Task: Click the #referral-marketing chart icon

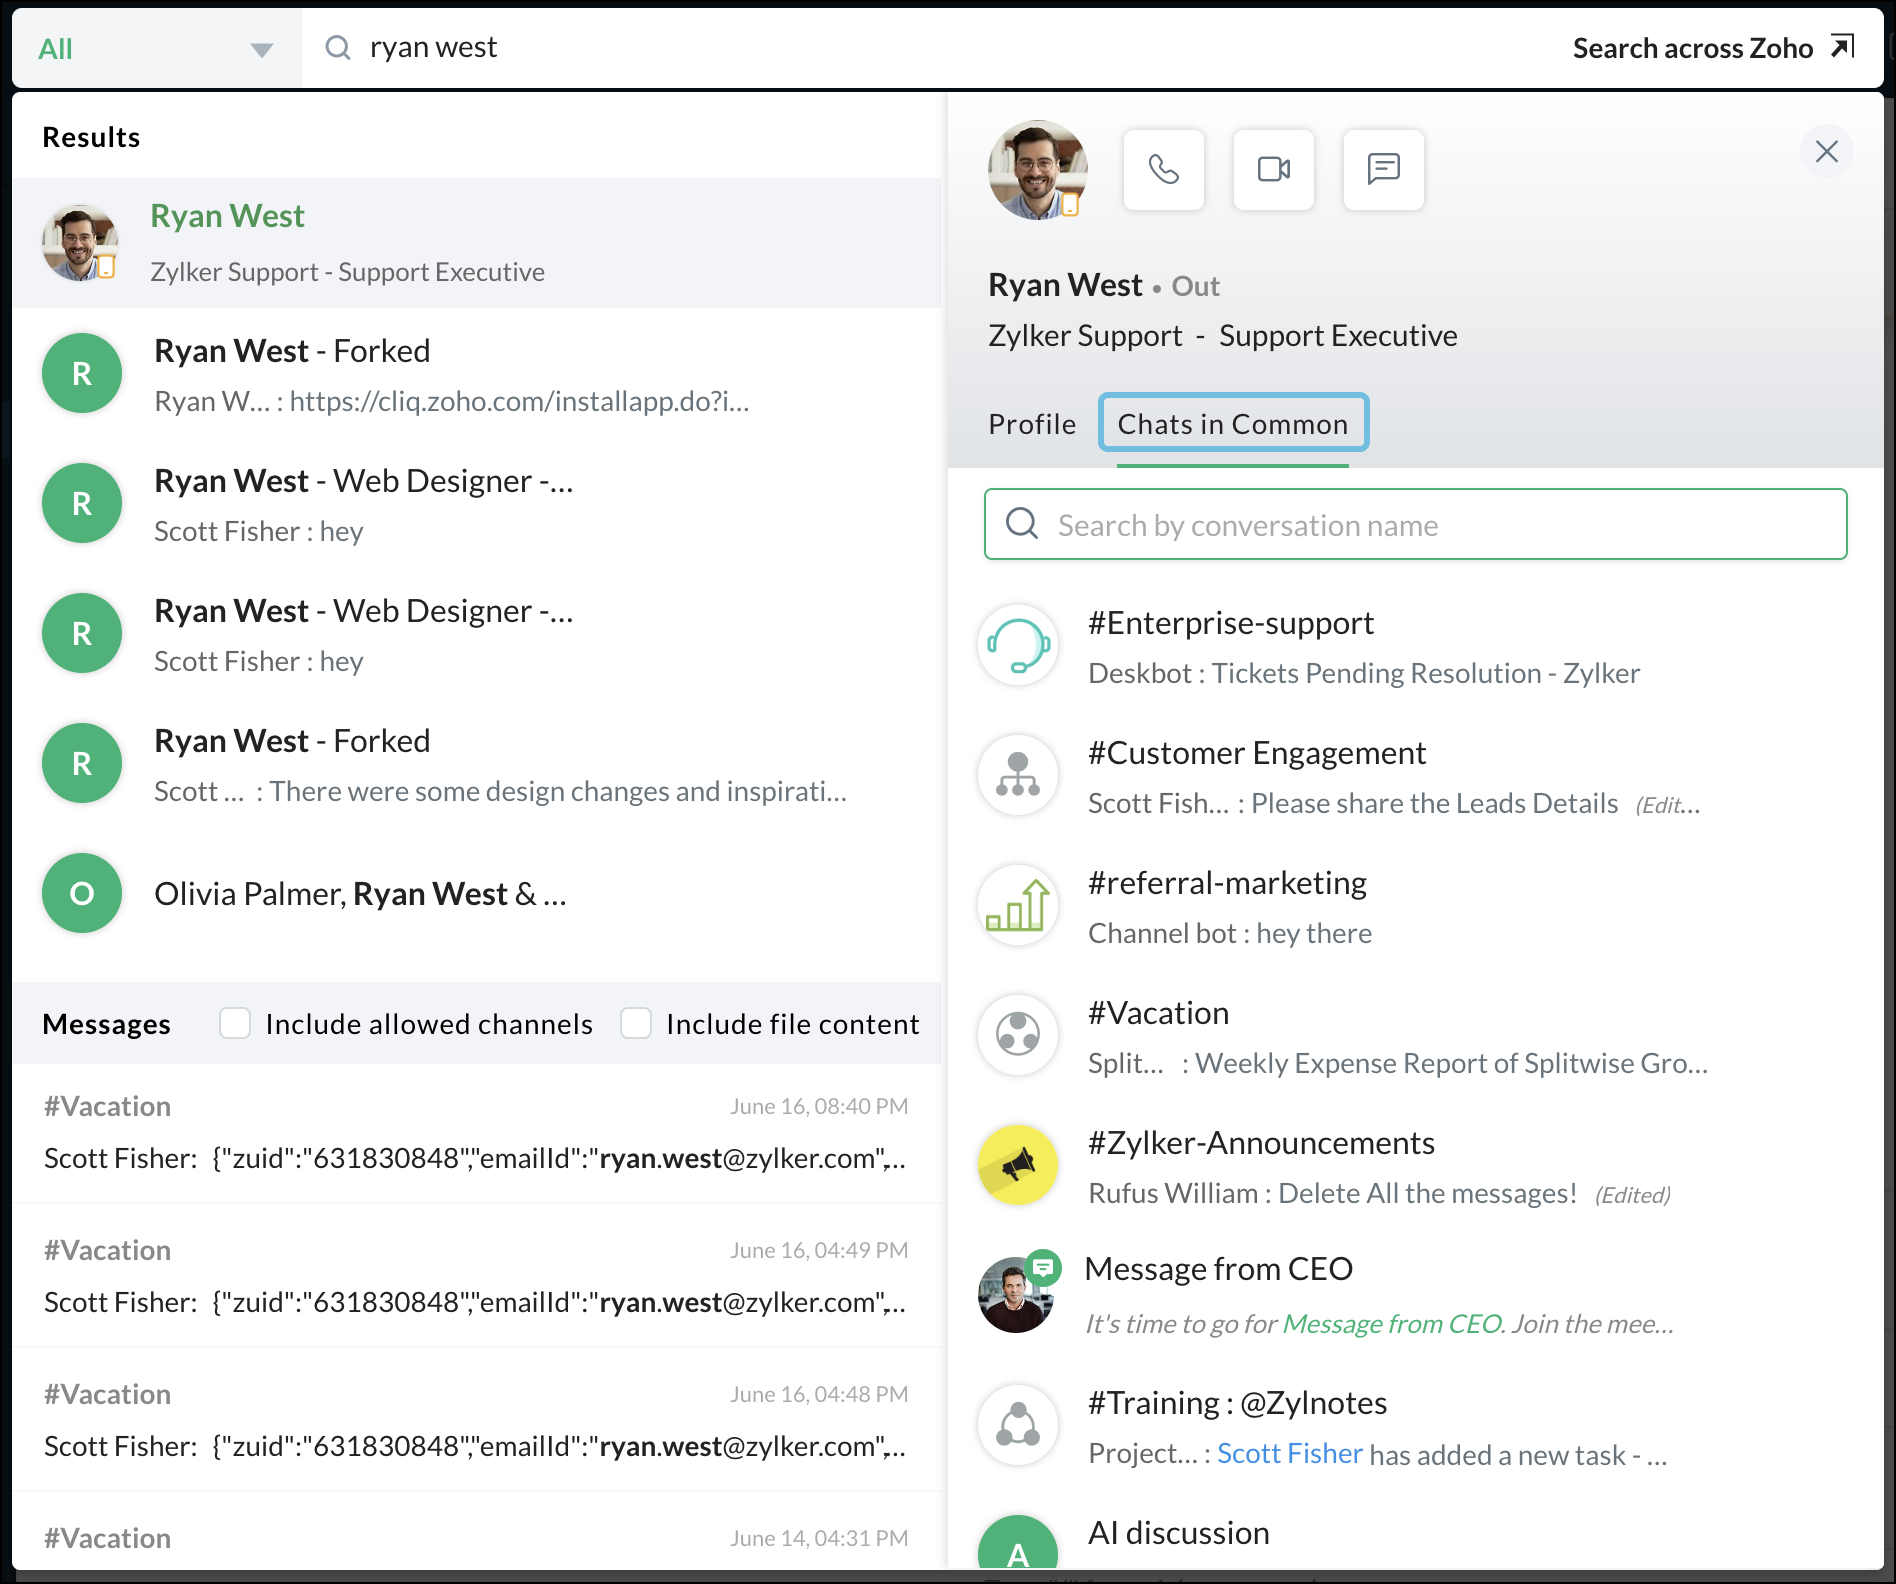Action: coord(1018,905)
